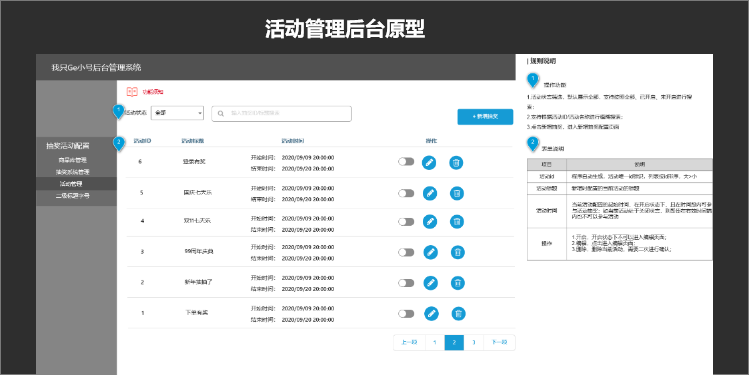Screen dimensions: 749x375
Task: Go to page 3
Action: 473,343
